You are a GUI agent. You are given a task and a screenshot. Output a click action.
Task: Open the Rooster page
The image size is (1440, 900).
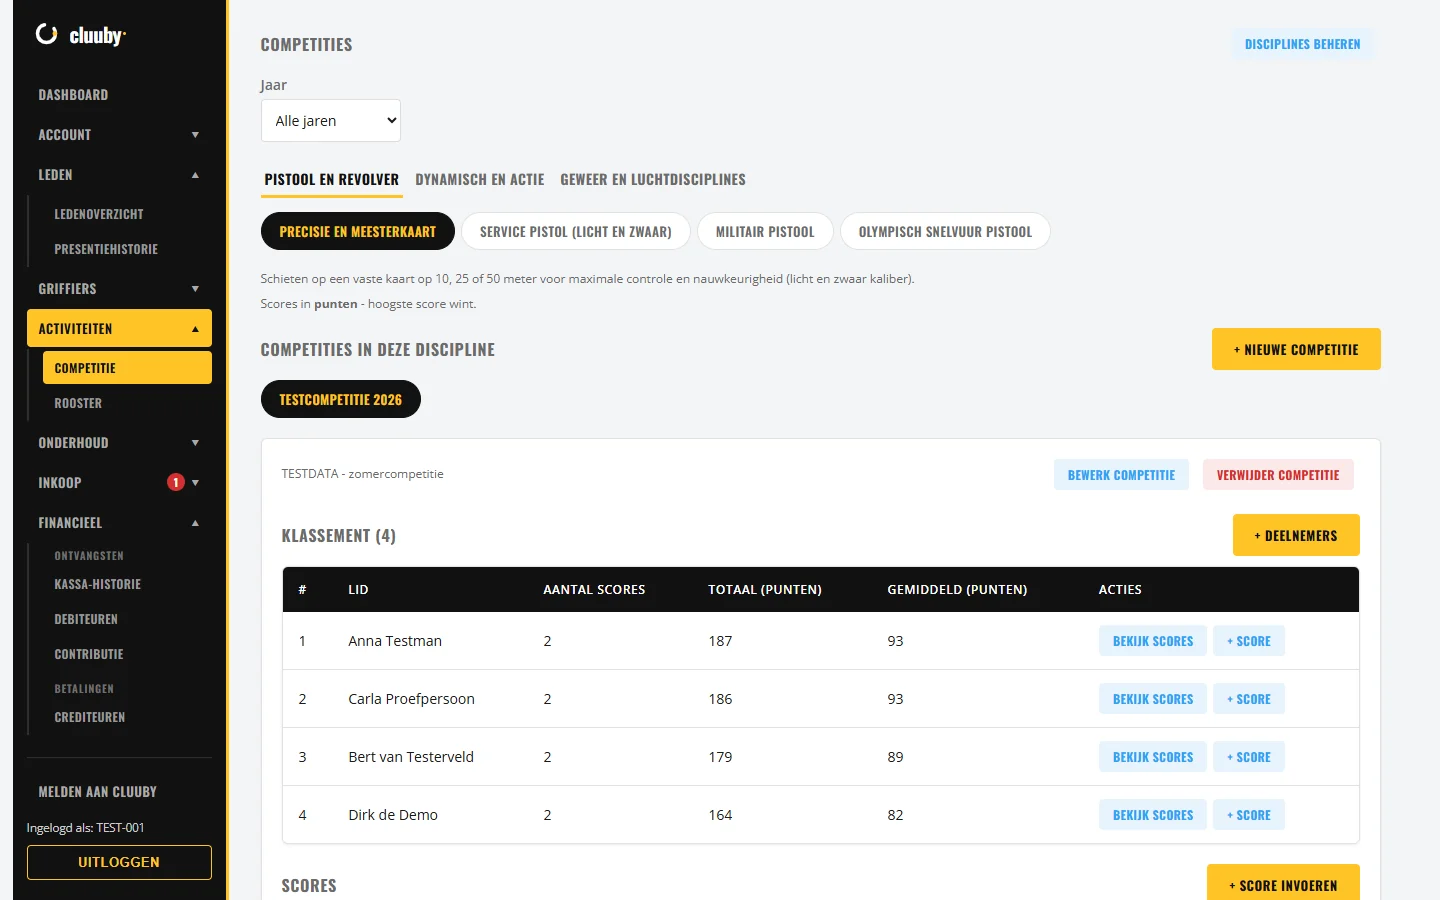[x=127, y=403]
